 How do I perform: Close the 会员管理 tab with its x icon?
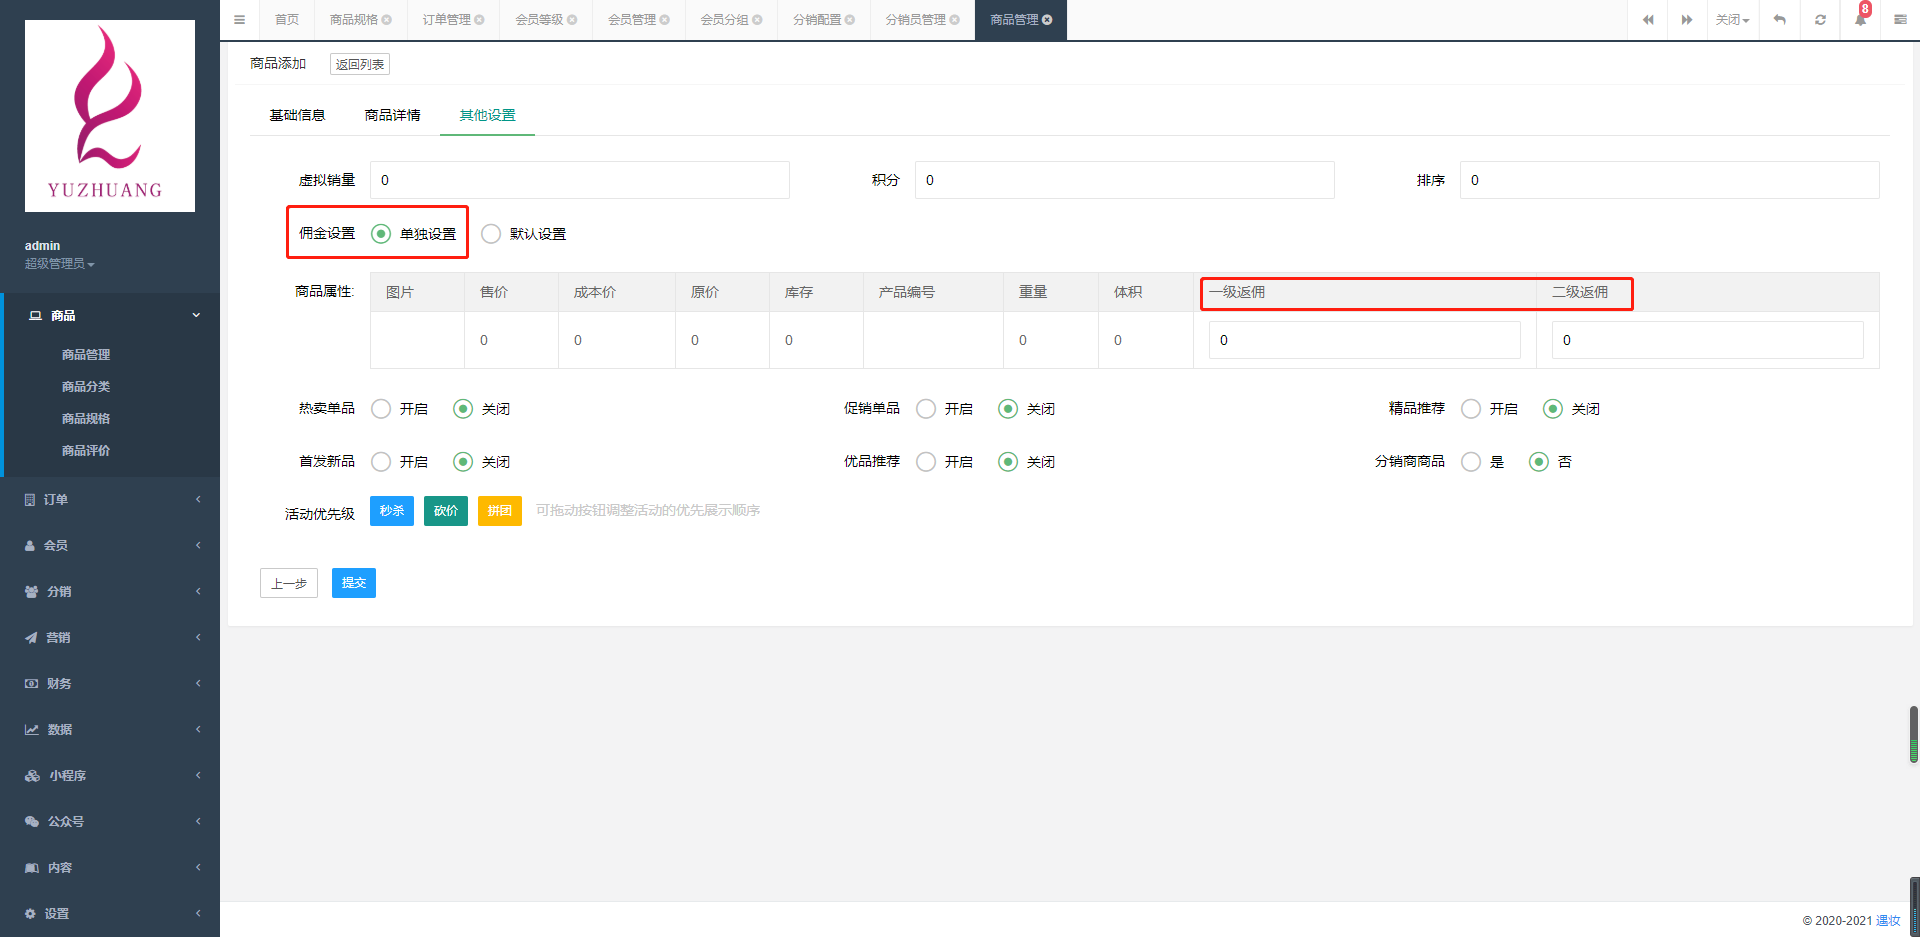(665, 20)
